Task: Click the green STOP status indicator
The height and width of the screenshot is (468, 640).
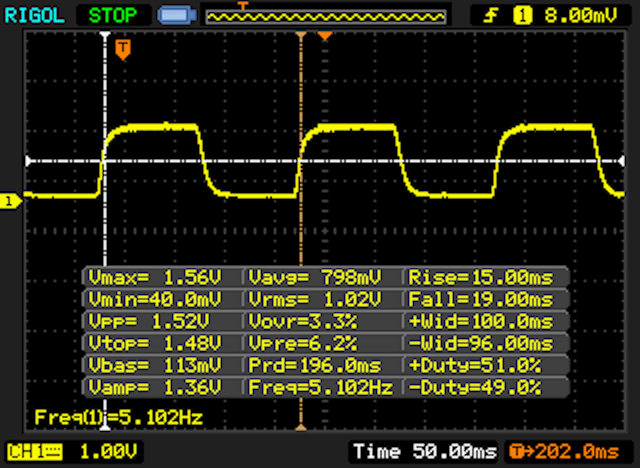Action: 113,16
